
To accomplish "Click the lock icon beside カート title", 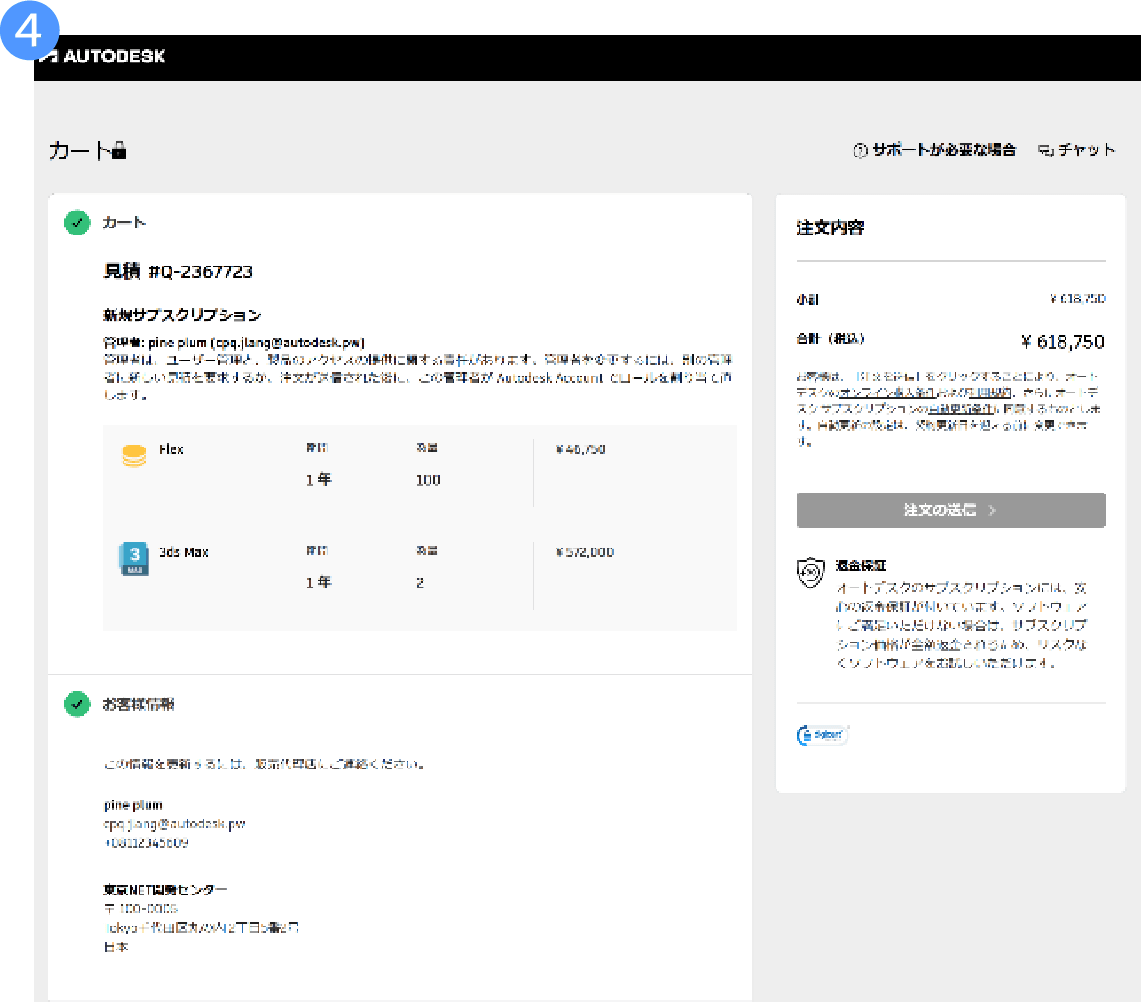I will [x=119, y=150].
